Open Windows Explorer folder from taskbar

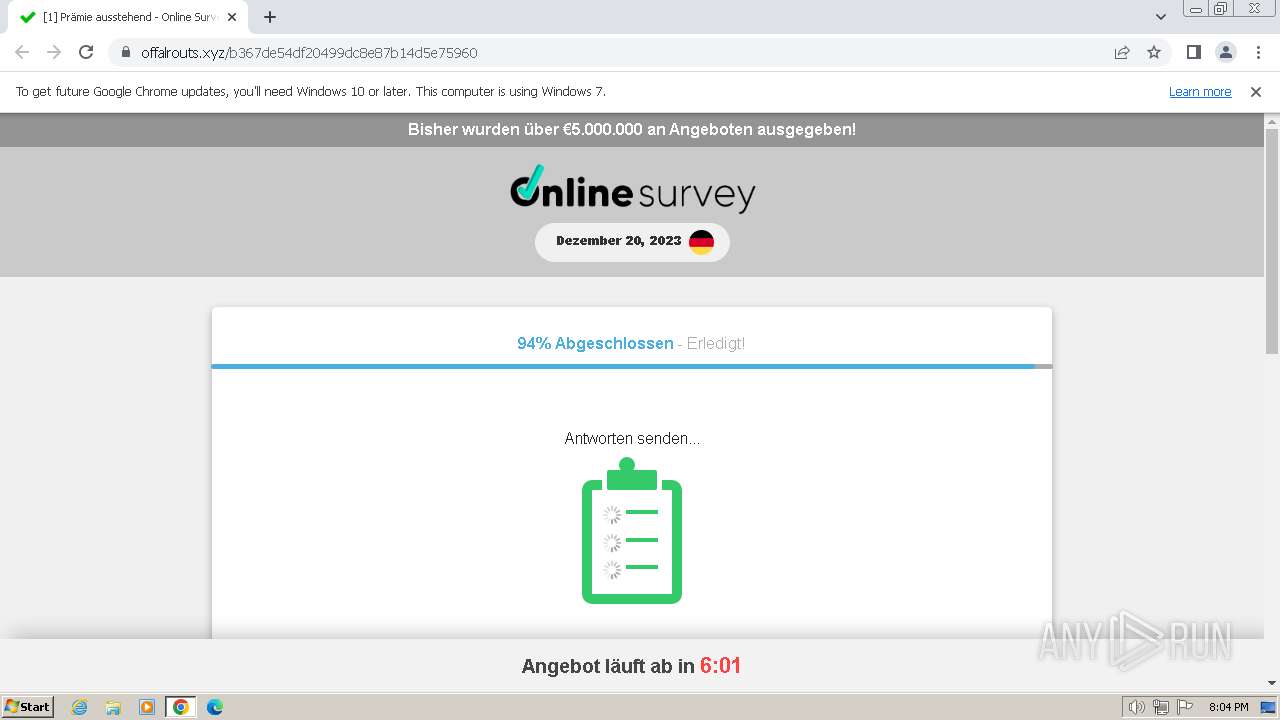pos(113,707)
